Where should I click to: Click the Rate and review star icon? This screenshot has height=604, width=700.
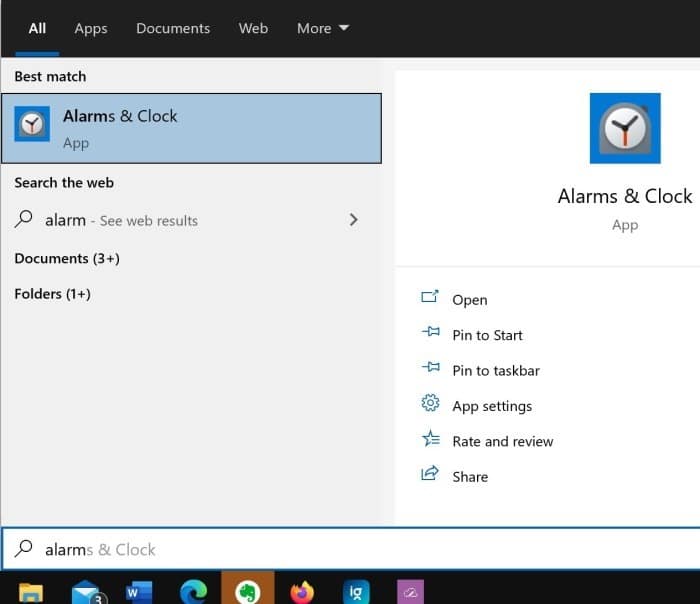[x=431, y=438]
